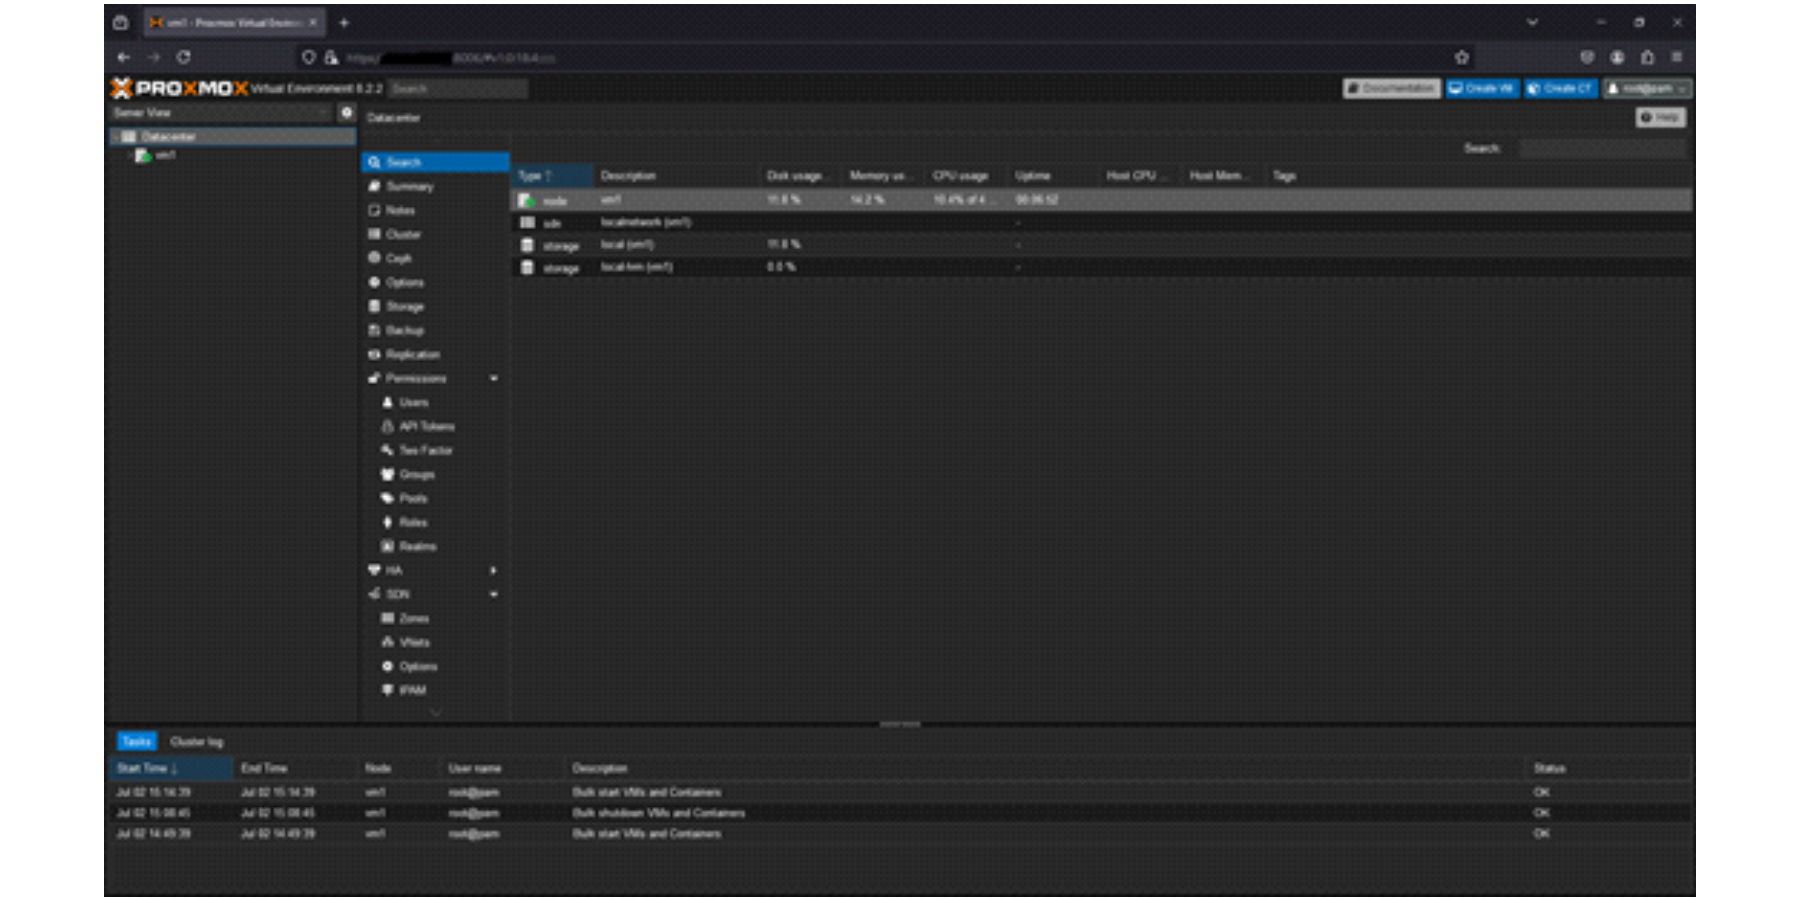Expand the HA section arrow

[494, 571]
